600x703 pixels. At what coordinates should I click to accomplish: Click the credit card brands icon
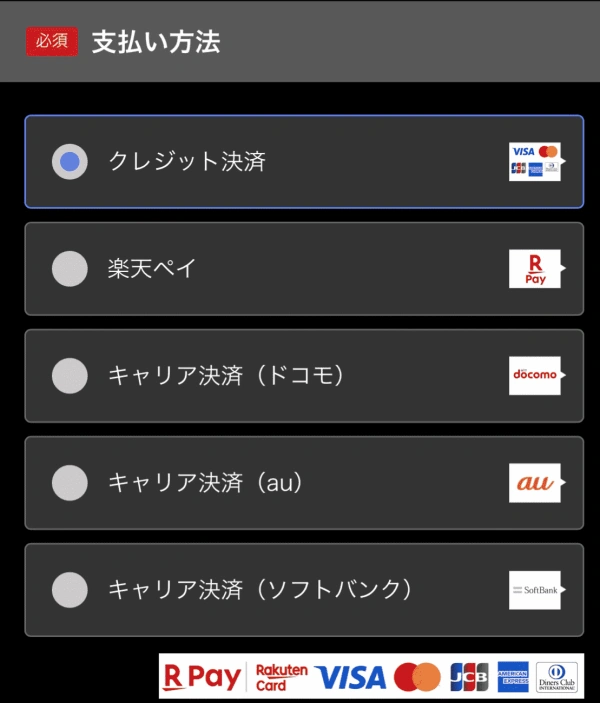[534, 161]
